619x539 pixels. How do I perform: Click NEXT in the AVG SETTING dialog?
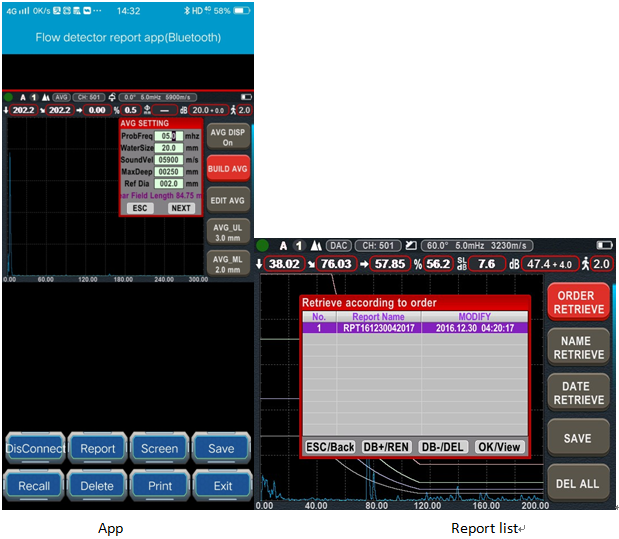(x=180, y=208)
